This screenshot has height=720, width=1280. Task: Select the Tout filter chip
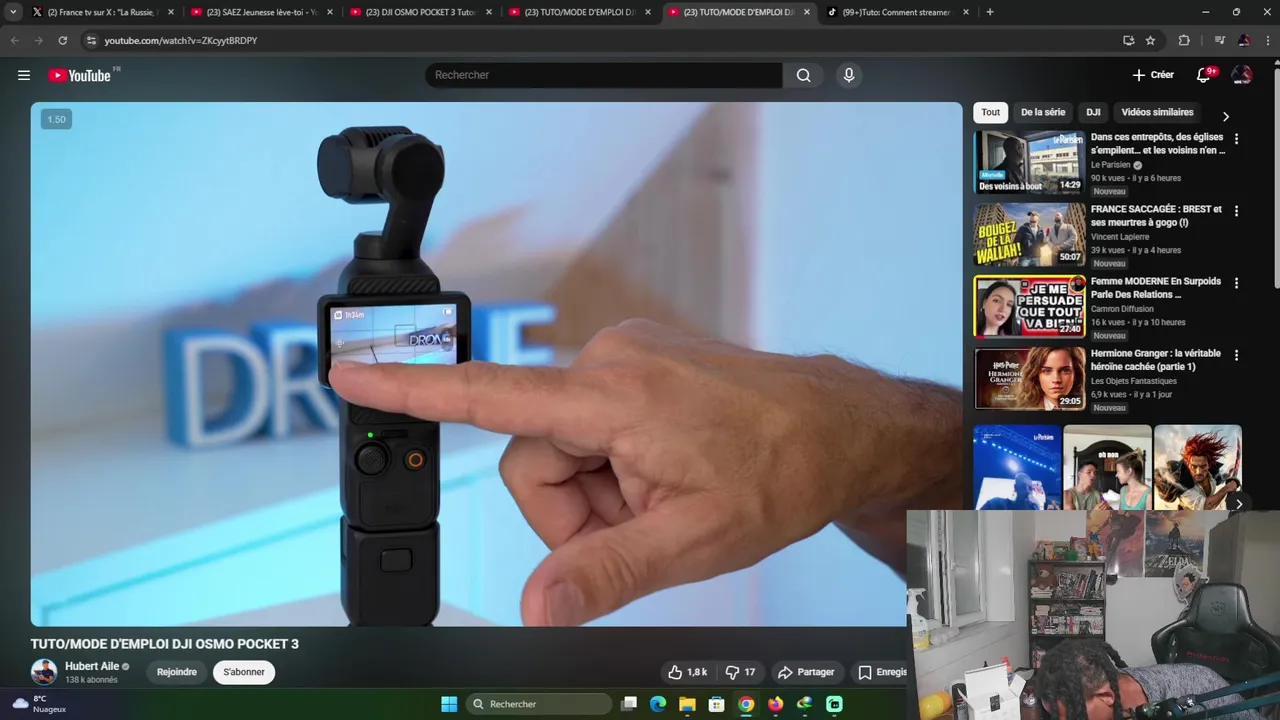(990, 112)
